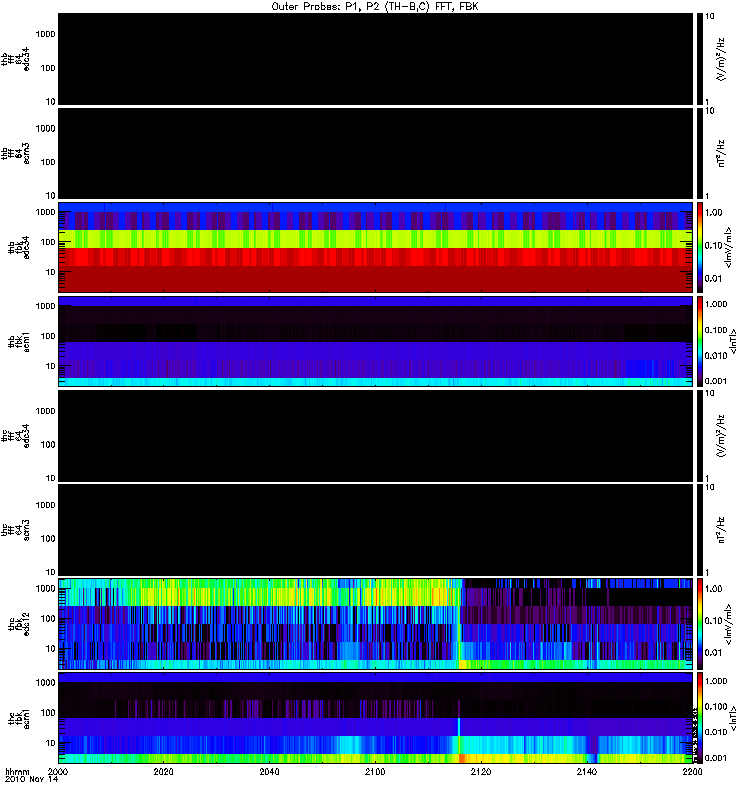The image size is (750, 800).
Task: Select the thc fbk scm1 rainbow color bar
Action: tap(699, 718)
